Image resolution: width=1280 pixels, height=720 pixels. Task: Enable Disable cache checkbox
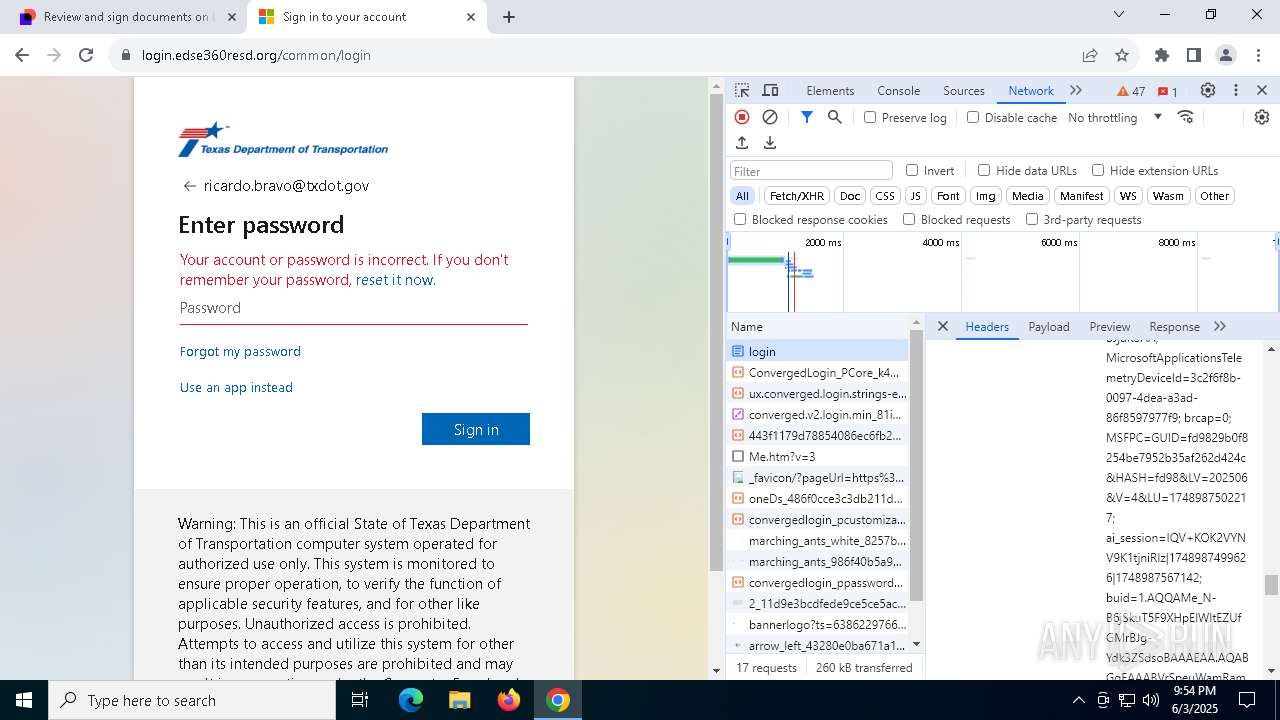pyautogui.click(x=973, y=117)
